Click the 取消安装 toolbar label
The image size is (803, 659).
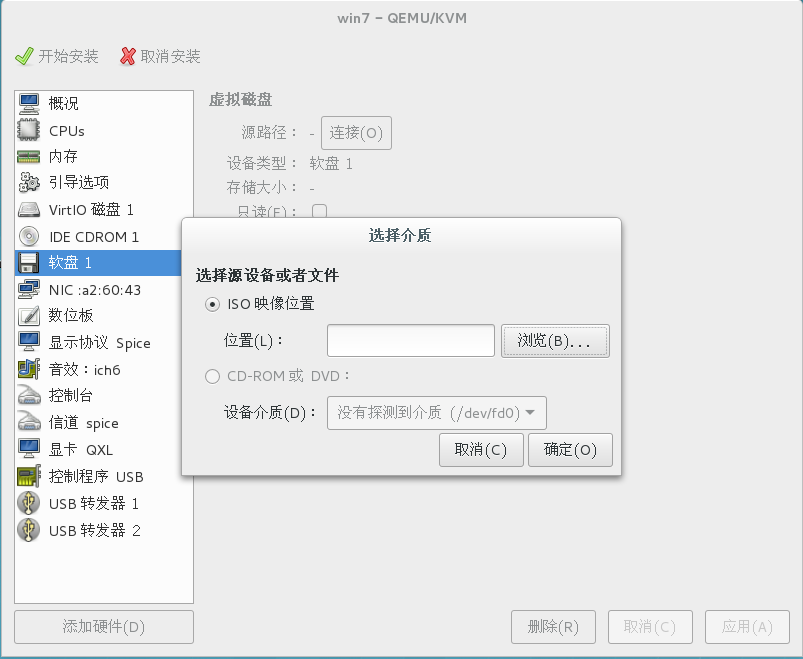click(x=170, y=56)
